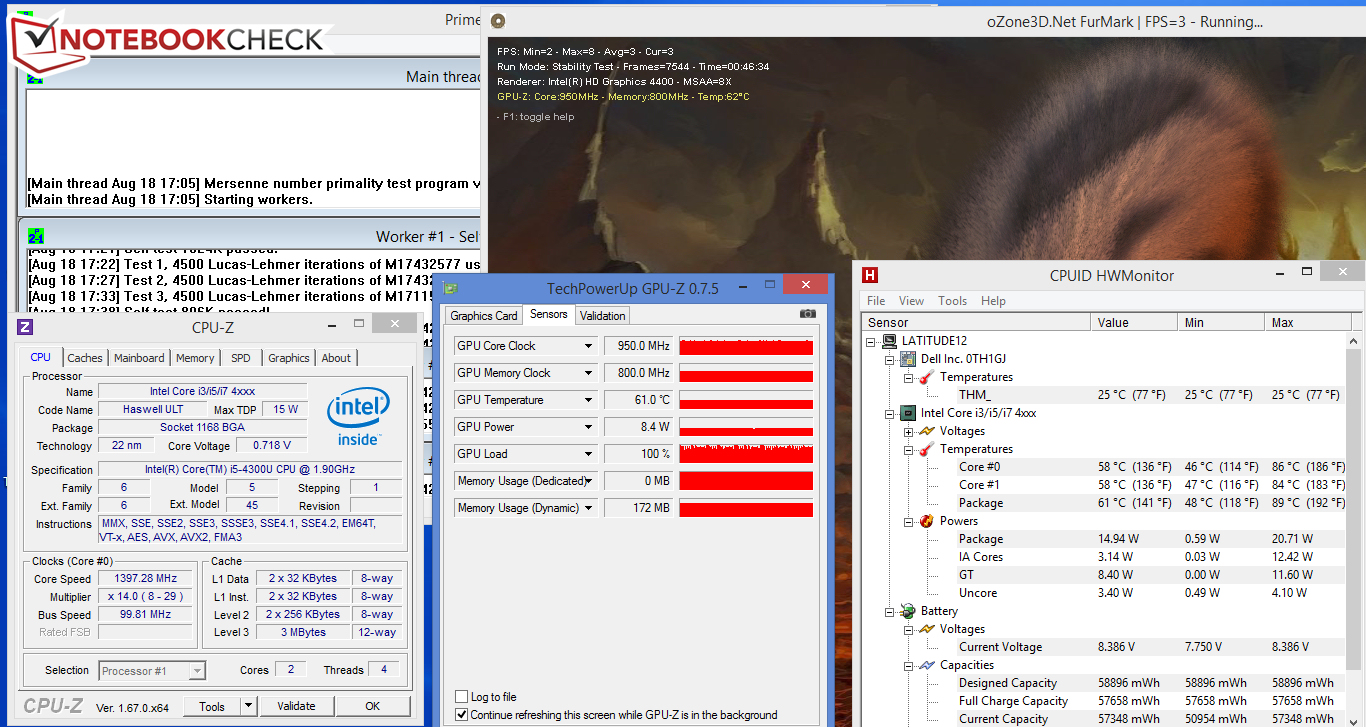Open the View menu in HWMonitor
Image resolution: width=1366 pixels, height=727 pixels.
911,301
